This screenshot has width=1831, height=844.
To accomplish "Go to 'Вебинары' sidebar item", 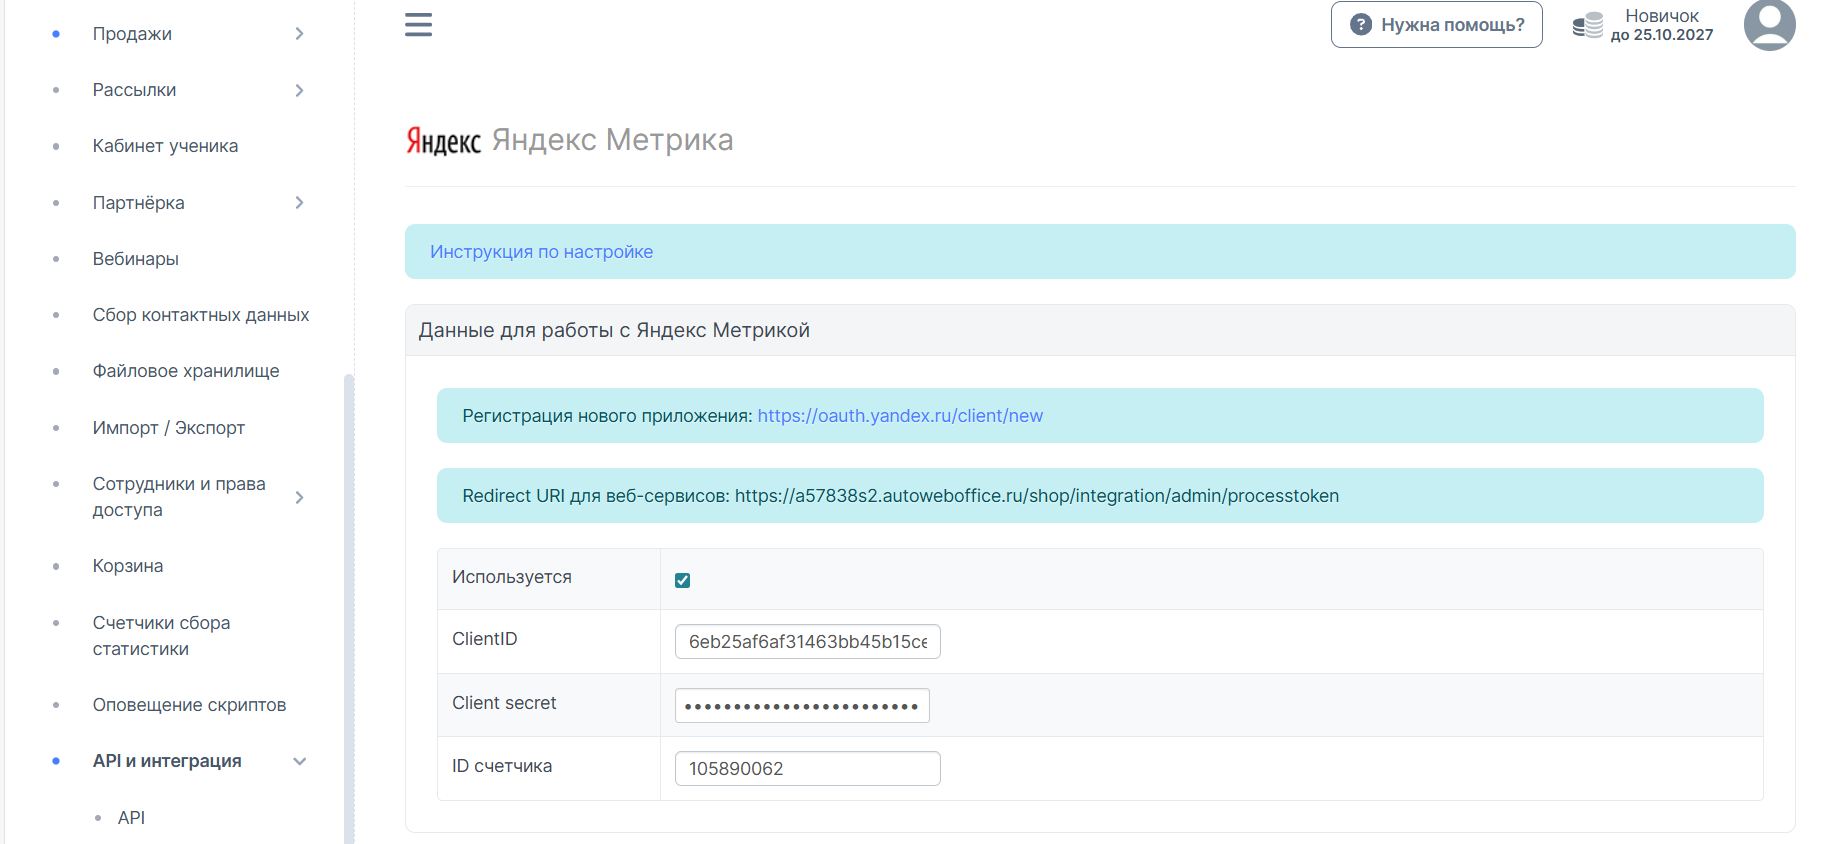I will click(135, 259).
